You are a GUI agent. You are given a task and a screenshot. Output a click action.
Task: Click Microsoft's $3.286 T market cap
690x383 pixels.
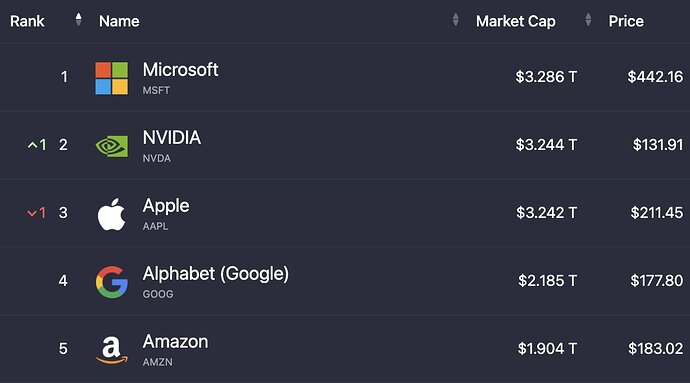(546, 77)
